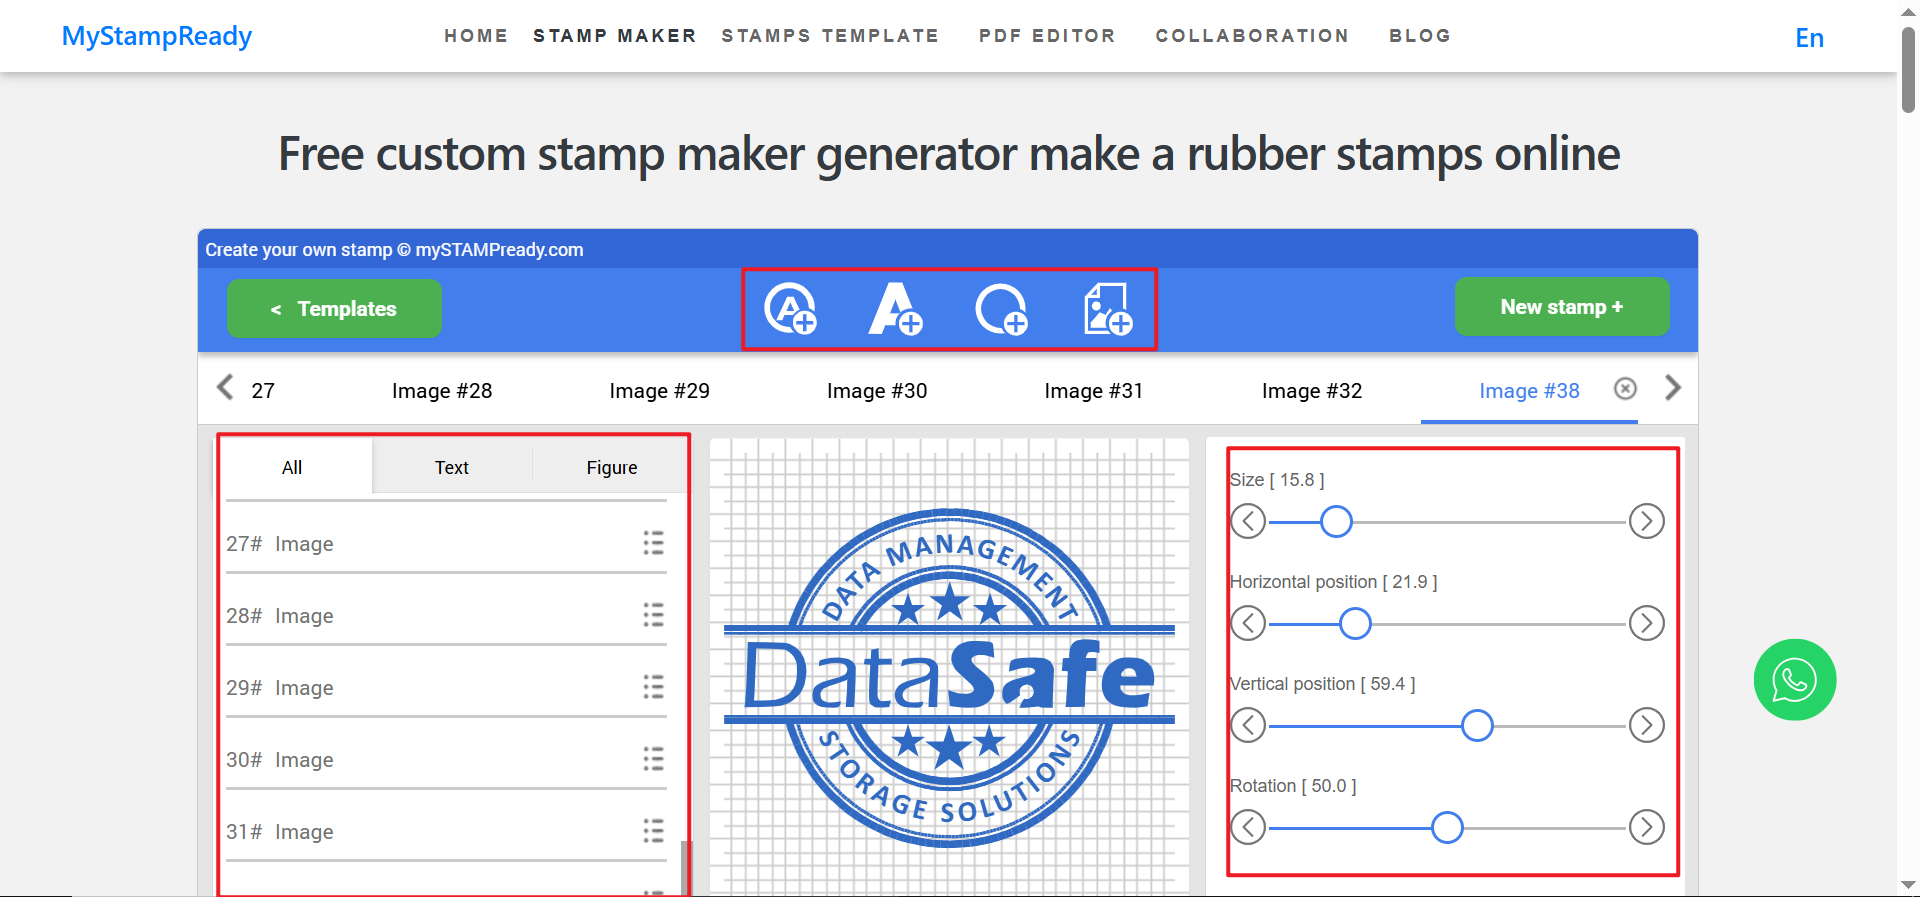The image size is (1920, 897).
Task: Decrease Rotation with left arrow
Action: (1248, 827)
